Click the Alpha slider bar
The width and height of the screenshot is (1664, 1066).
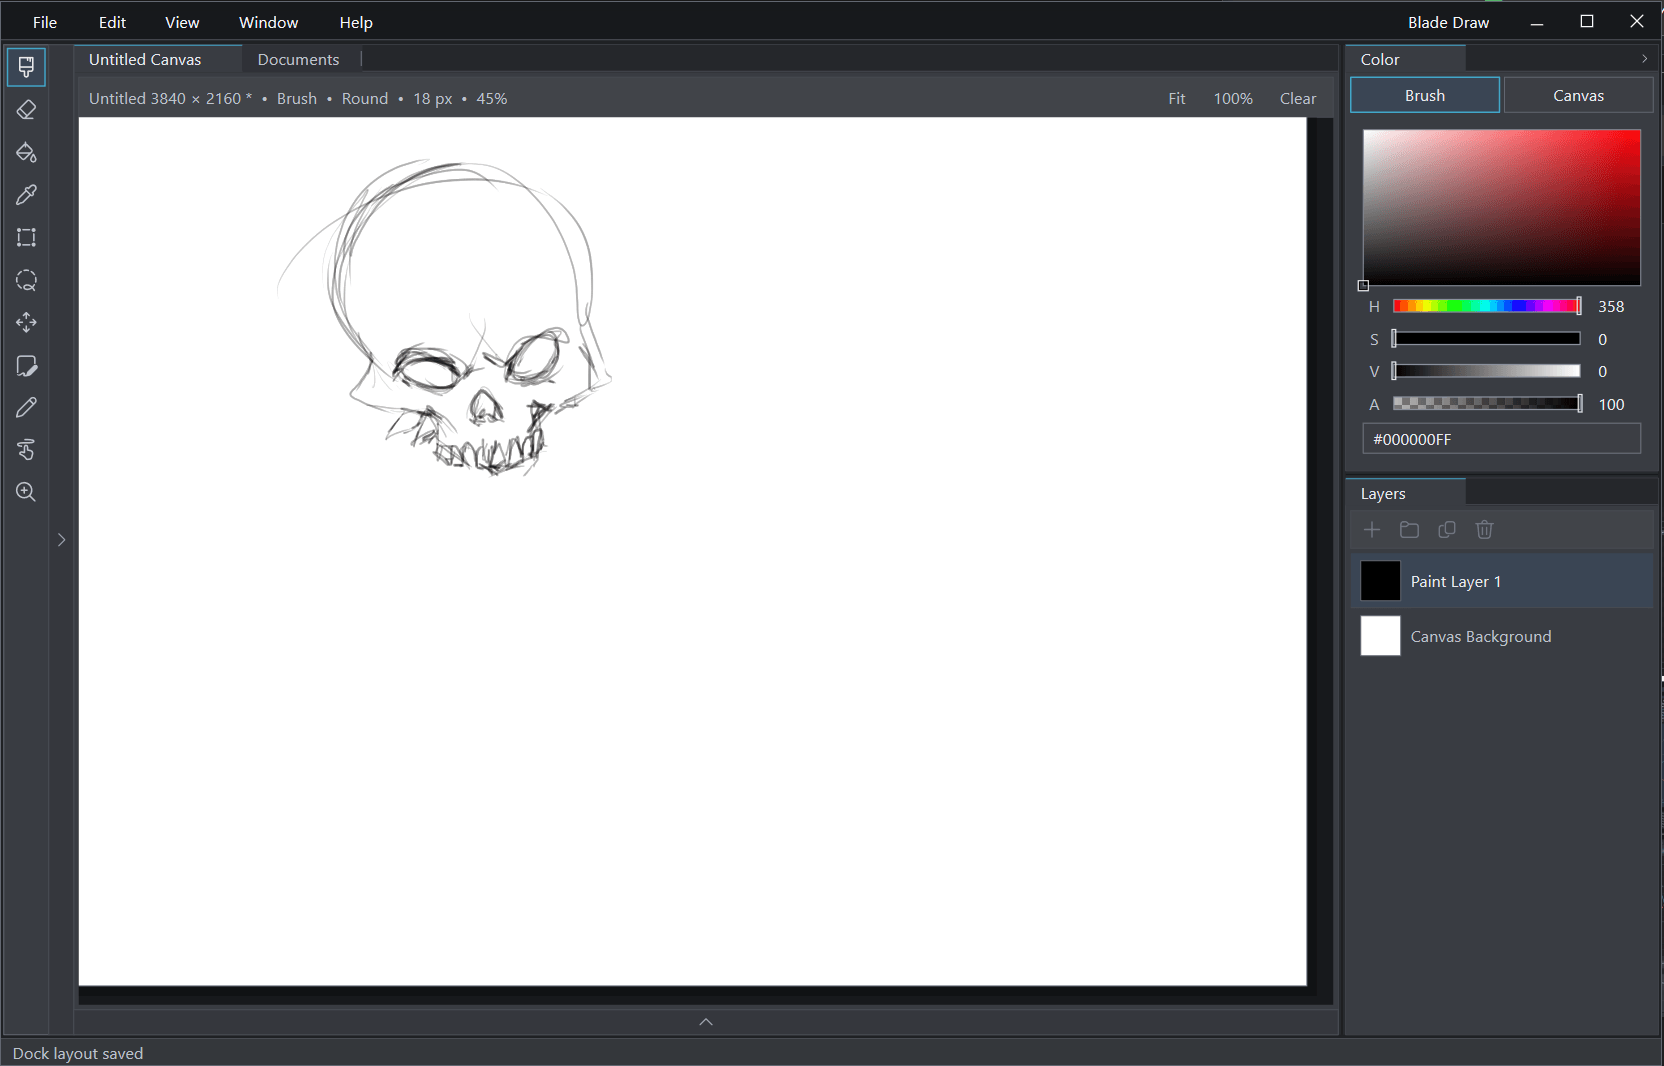1487,404
